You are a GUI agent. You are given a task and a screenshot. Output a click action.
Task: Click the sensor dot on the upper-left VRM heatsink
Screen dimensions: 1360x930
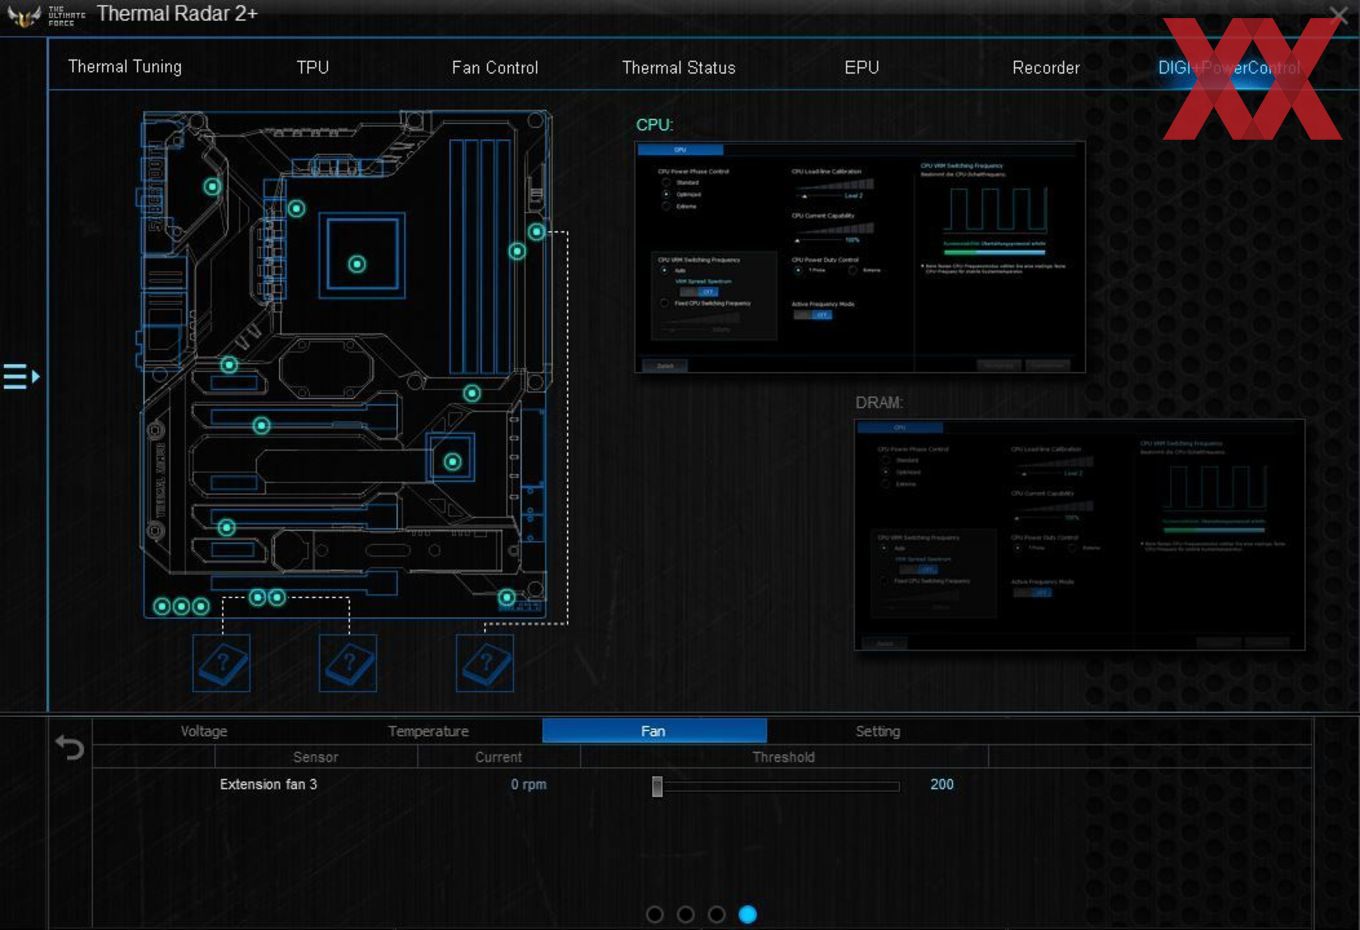pos(212,186)
